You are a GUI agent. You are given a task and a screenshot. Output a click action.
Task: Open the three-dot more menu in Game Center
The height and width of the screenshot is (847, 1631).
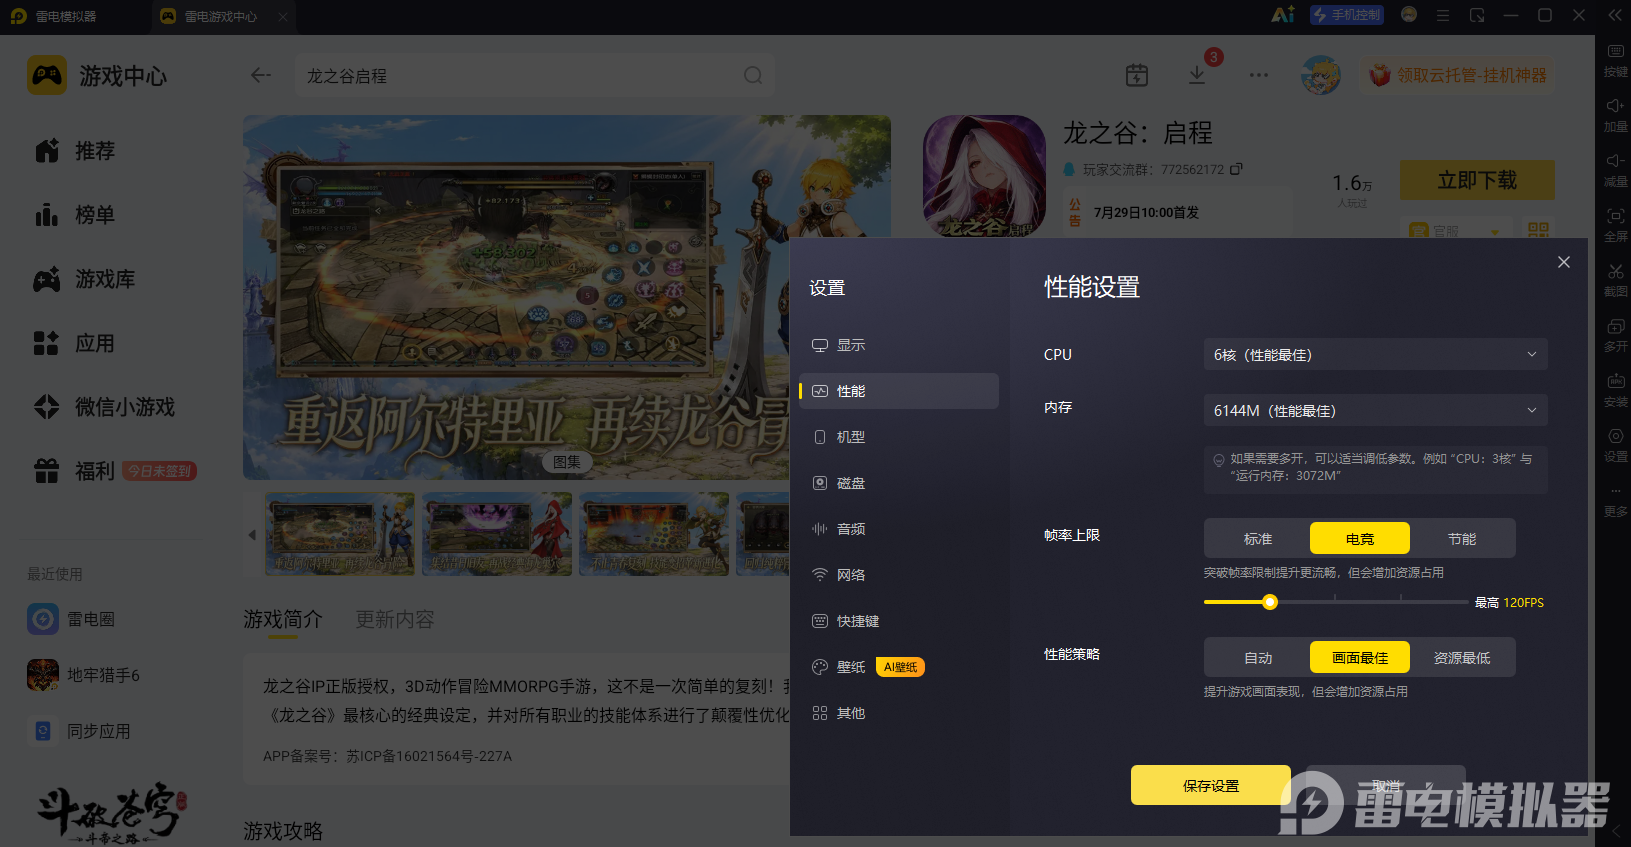1259,75
